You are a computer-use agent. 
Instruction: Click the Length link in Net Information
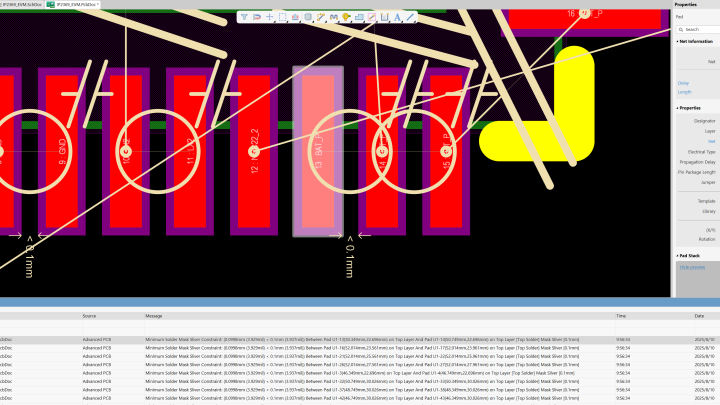point(684,92)
